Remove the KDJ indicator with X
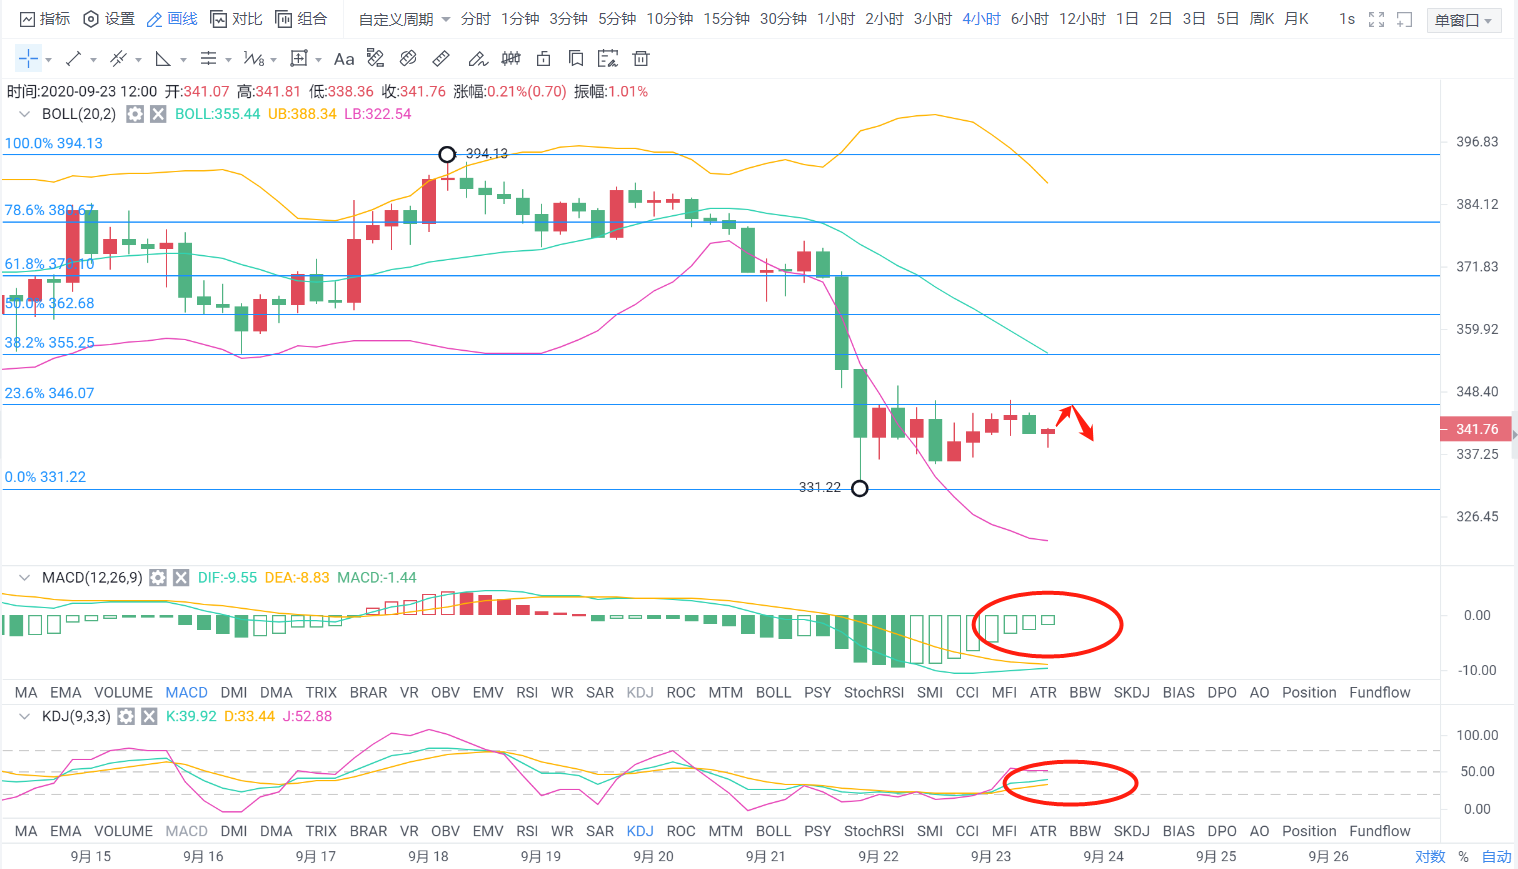 pos(149,716)
